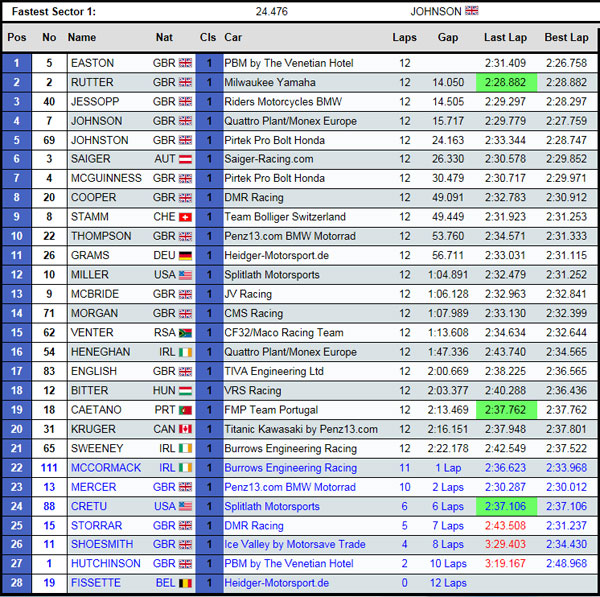
Task: Click the Austrian flag beside SAIGER
Action: click(x=185, y=159)
